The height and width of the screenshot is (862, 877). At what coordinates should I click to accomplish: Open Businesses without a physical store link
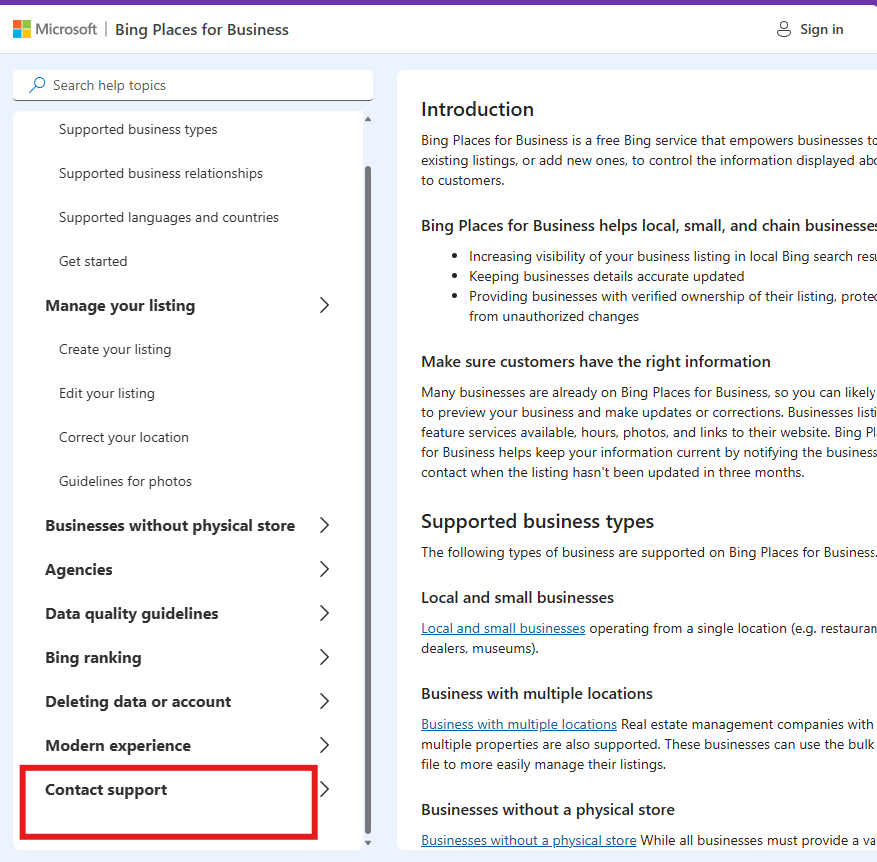pyautogui.click(x=529, y=840)
